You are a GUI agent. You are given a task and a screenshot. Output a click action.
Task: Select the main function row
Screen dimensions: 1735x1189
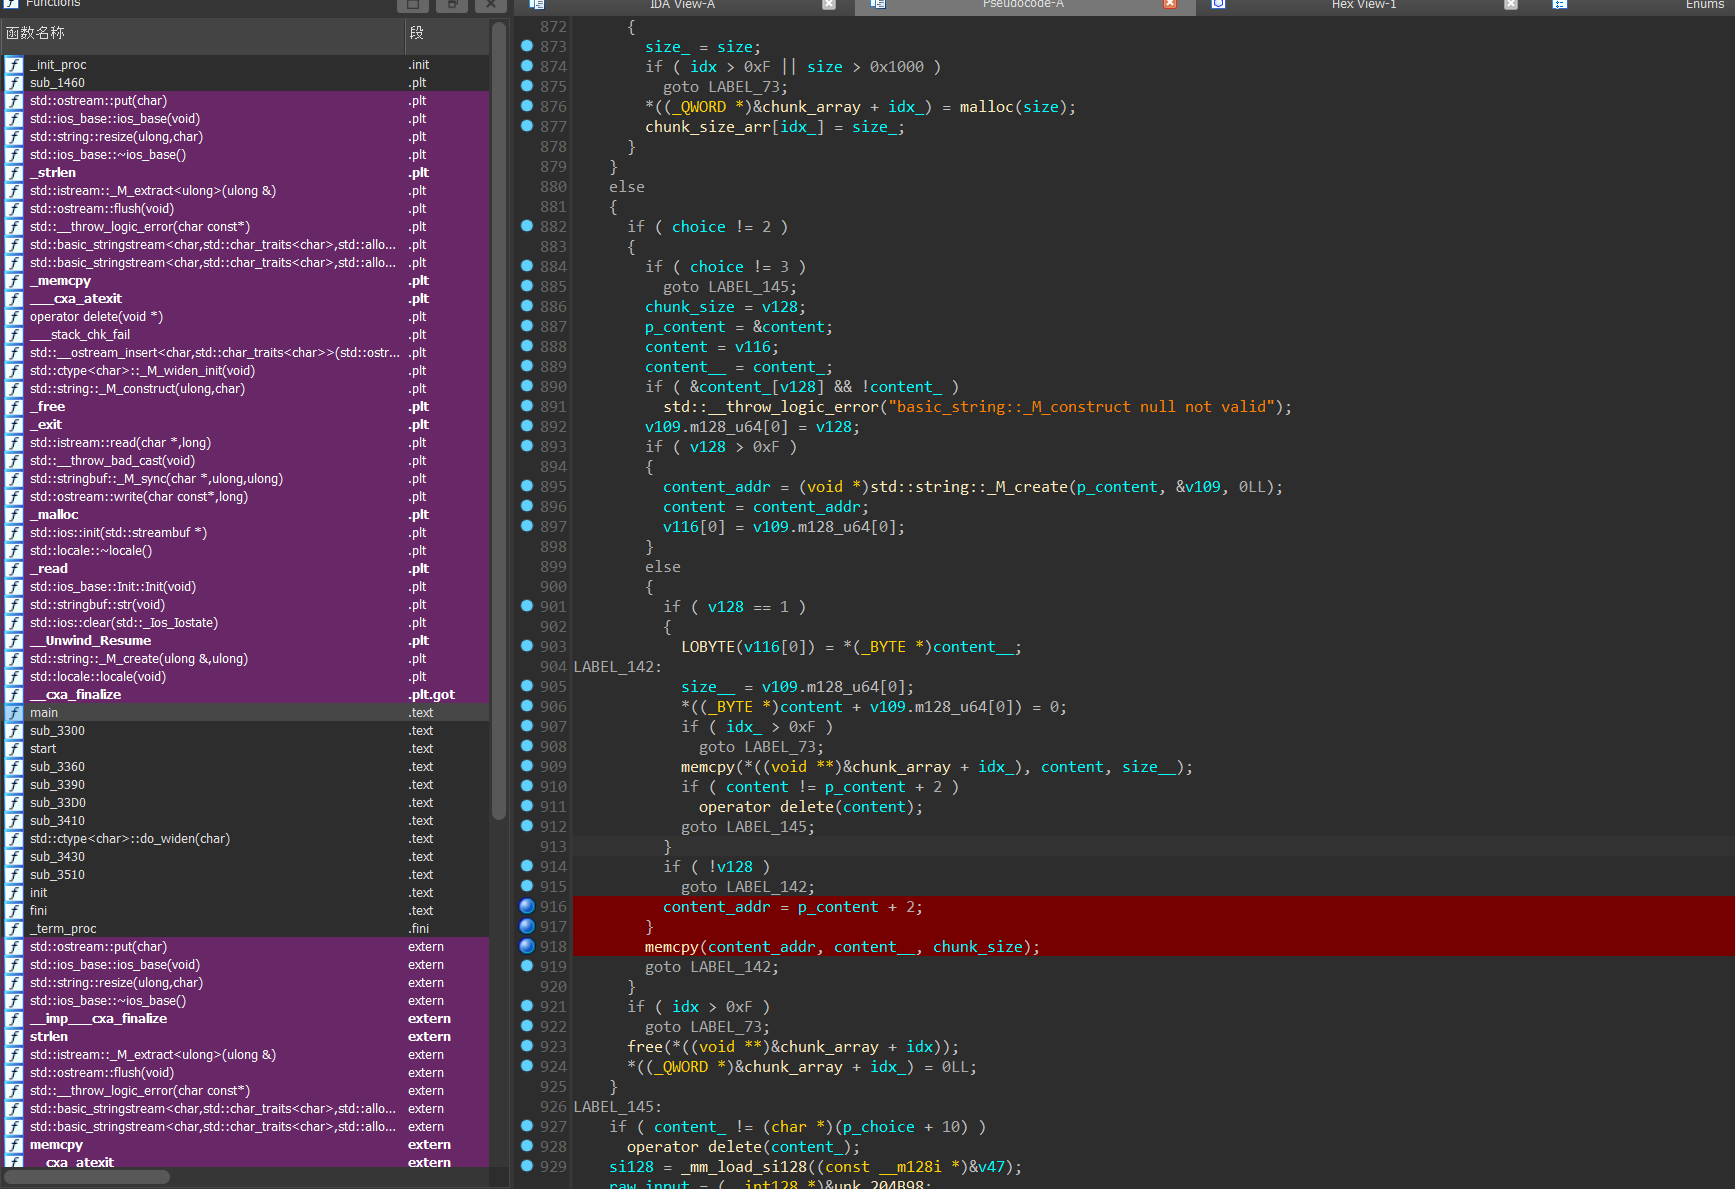click(x=245, y=713)
